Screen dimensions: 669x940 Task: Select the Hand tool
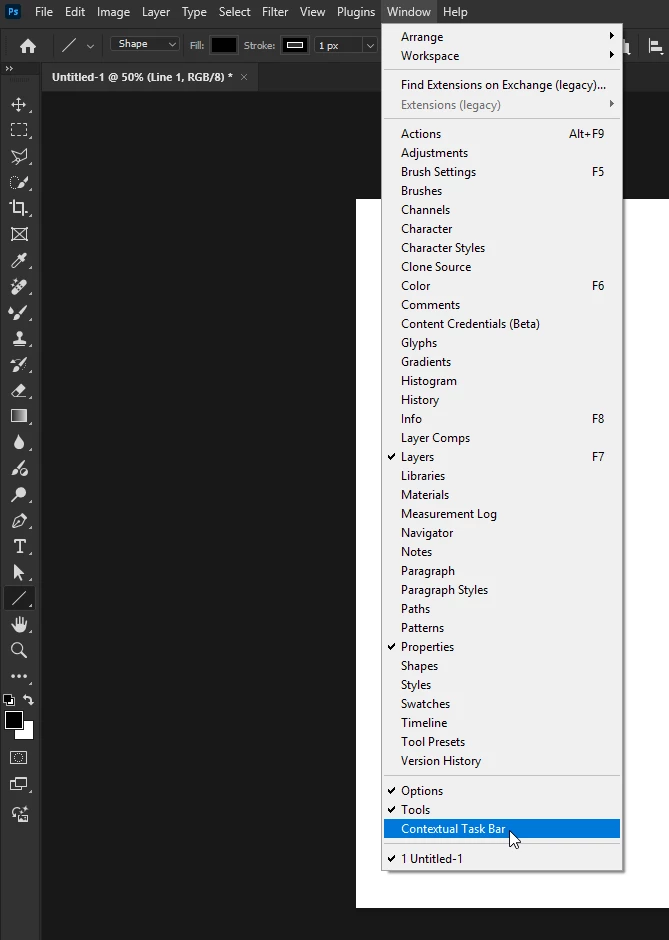tap(19, 624)
